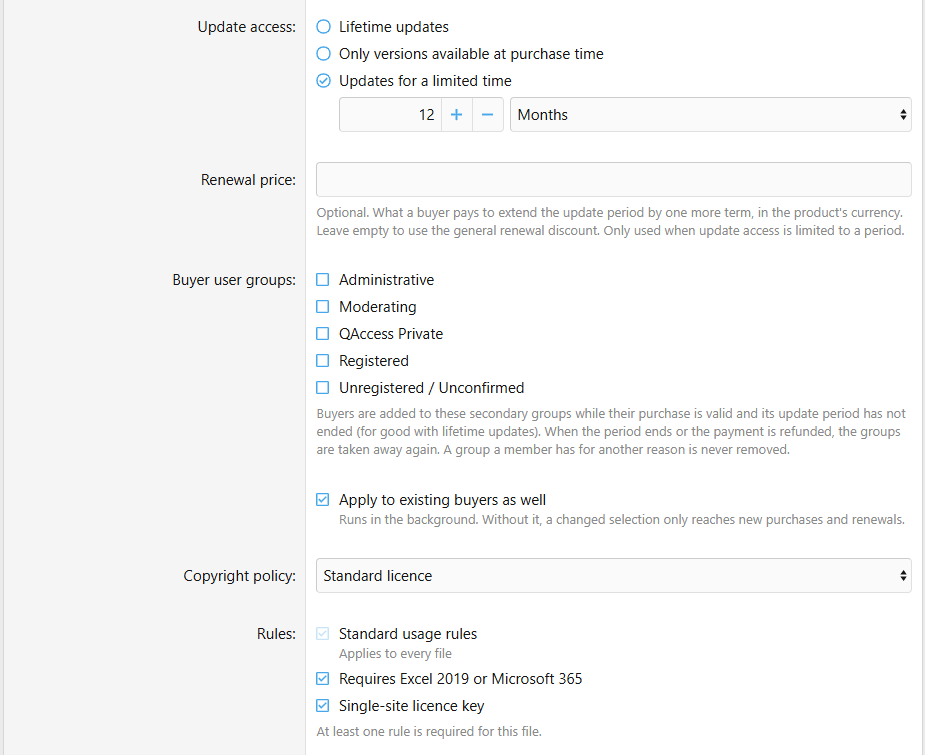Check the Unregistered / Unconfirmed user group
Screen dimensions: 925x755
click(x=323, y=388)
